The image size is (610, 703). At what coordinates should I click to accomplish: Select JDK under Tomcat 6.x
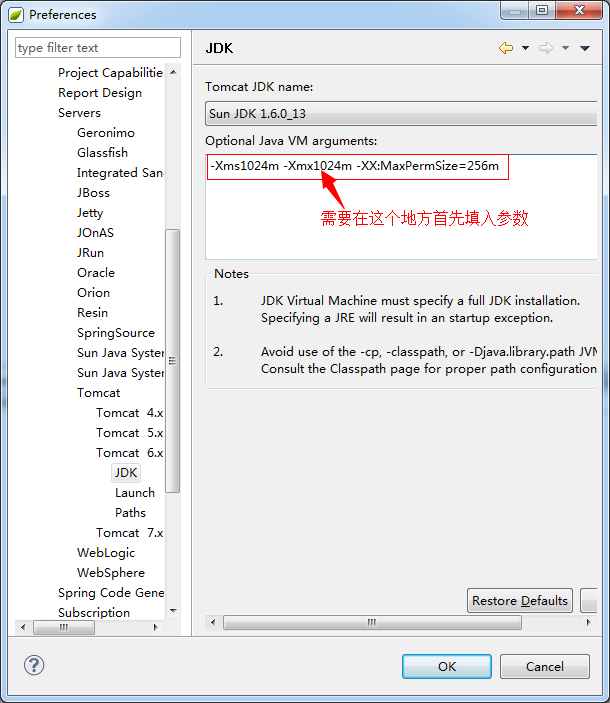point(126,473)
